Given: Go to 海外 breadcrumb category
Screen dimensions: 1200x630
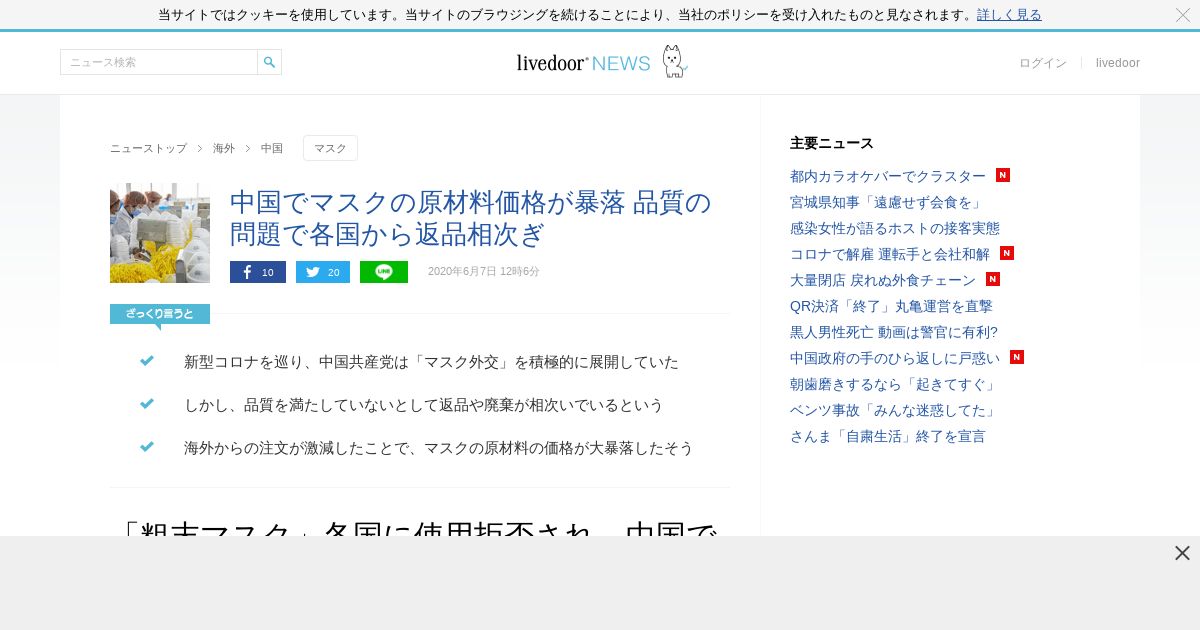Looking at the screenshot, I should click(x=224, y=148).
